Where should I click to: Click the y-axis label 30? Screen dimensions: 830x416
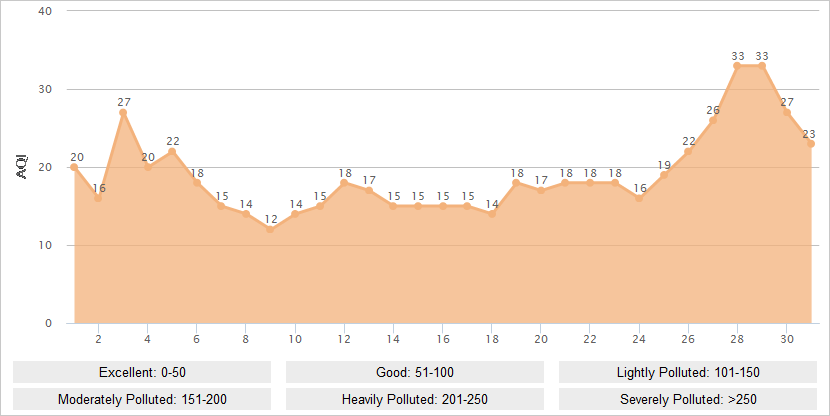click(45, 89)
